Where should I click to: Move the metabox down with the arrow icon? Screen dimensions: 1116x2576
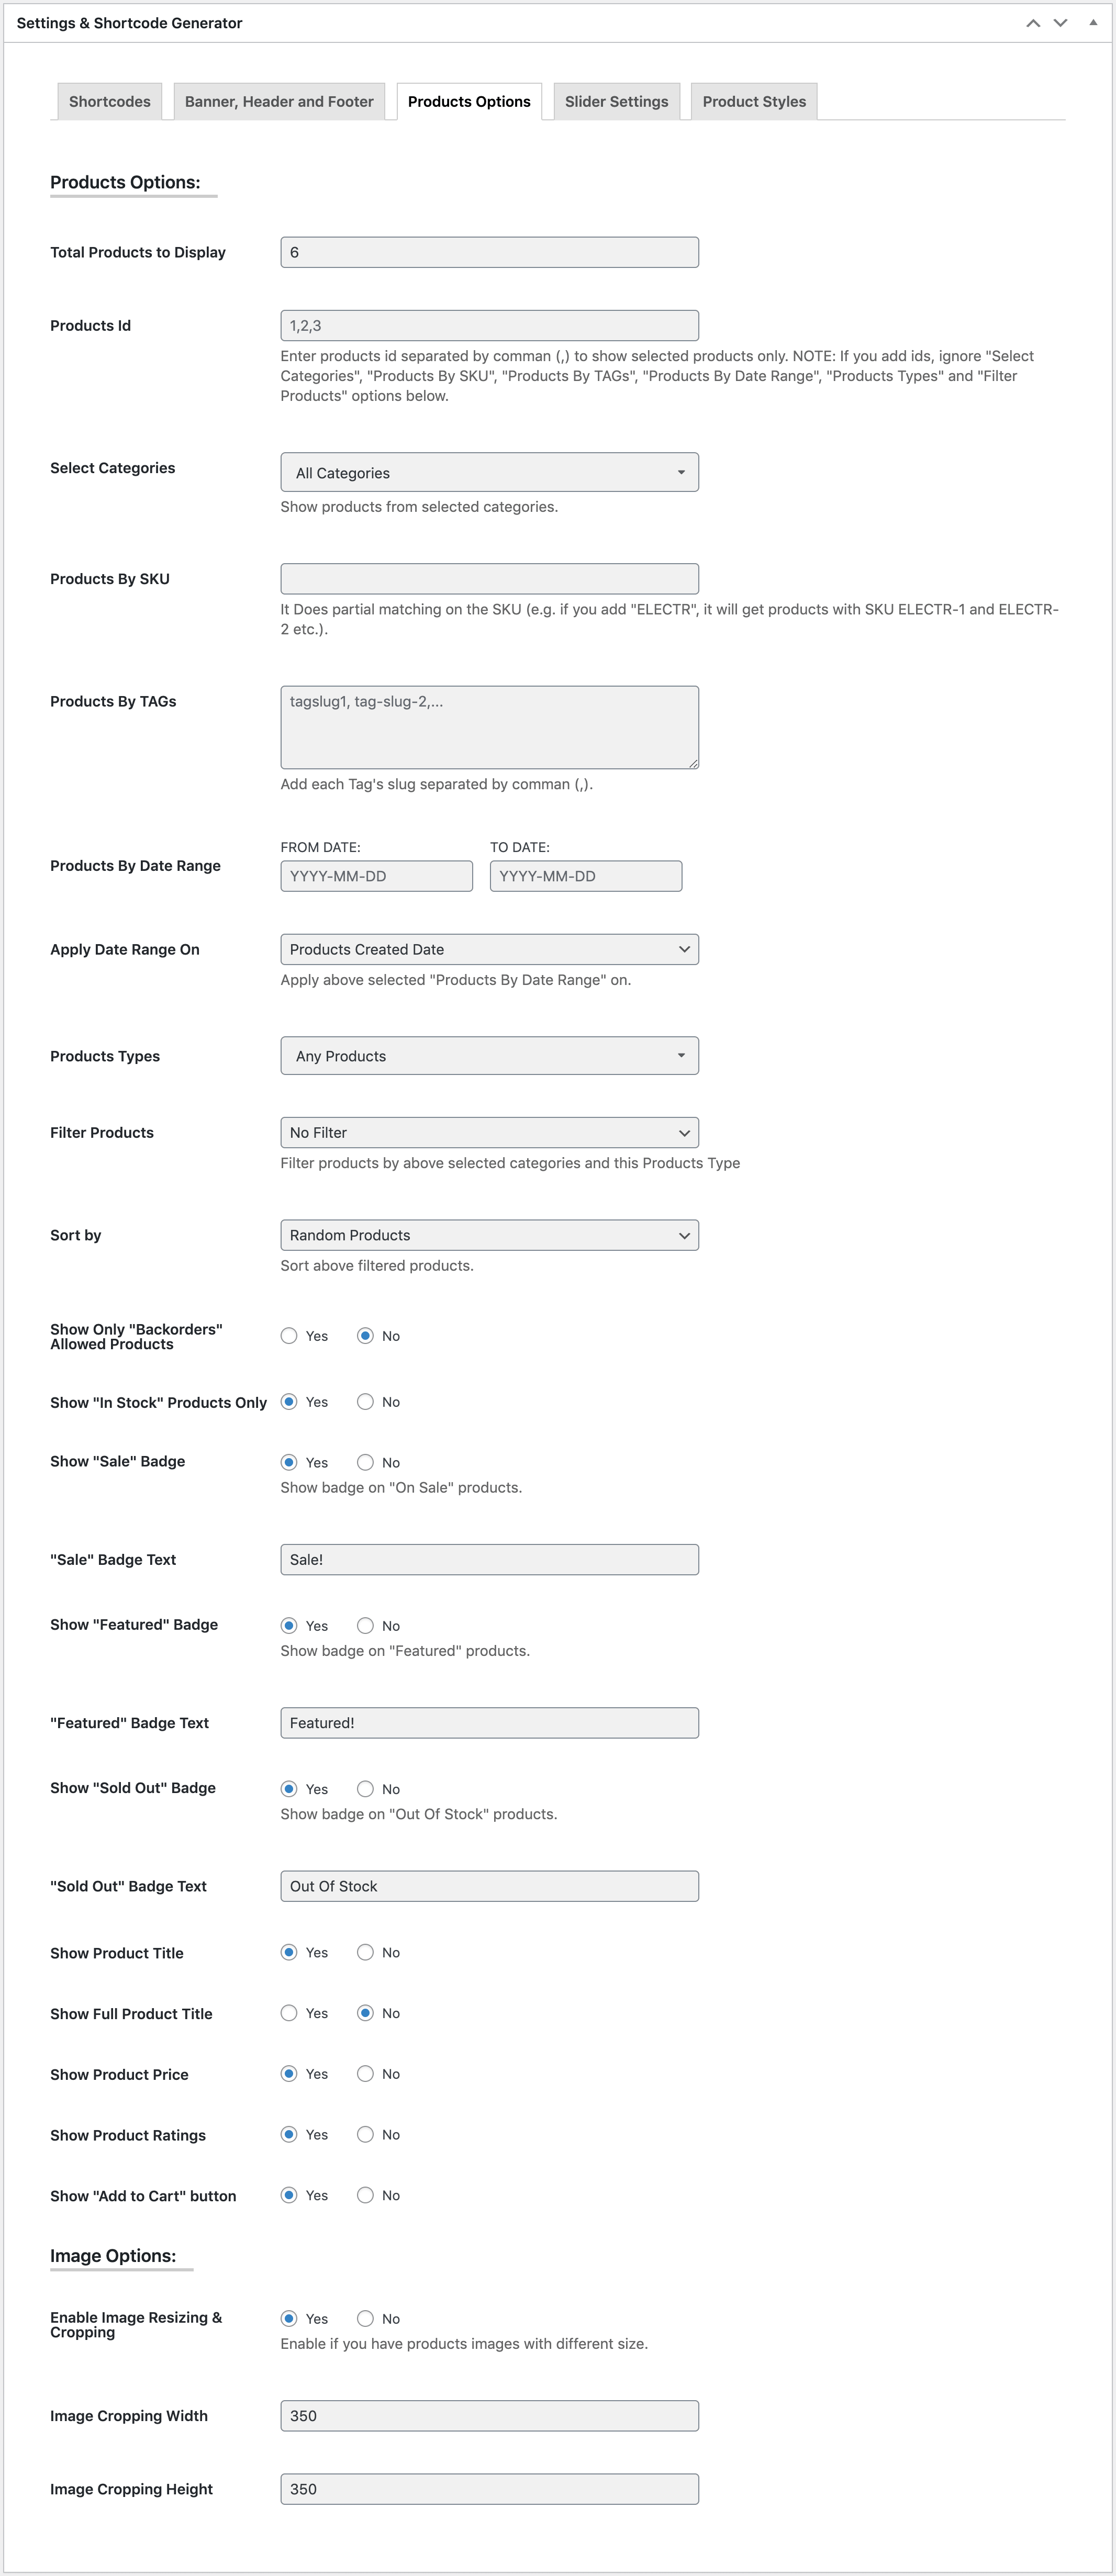pyautogui.click(x=1060, y=23)
